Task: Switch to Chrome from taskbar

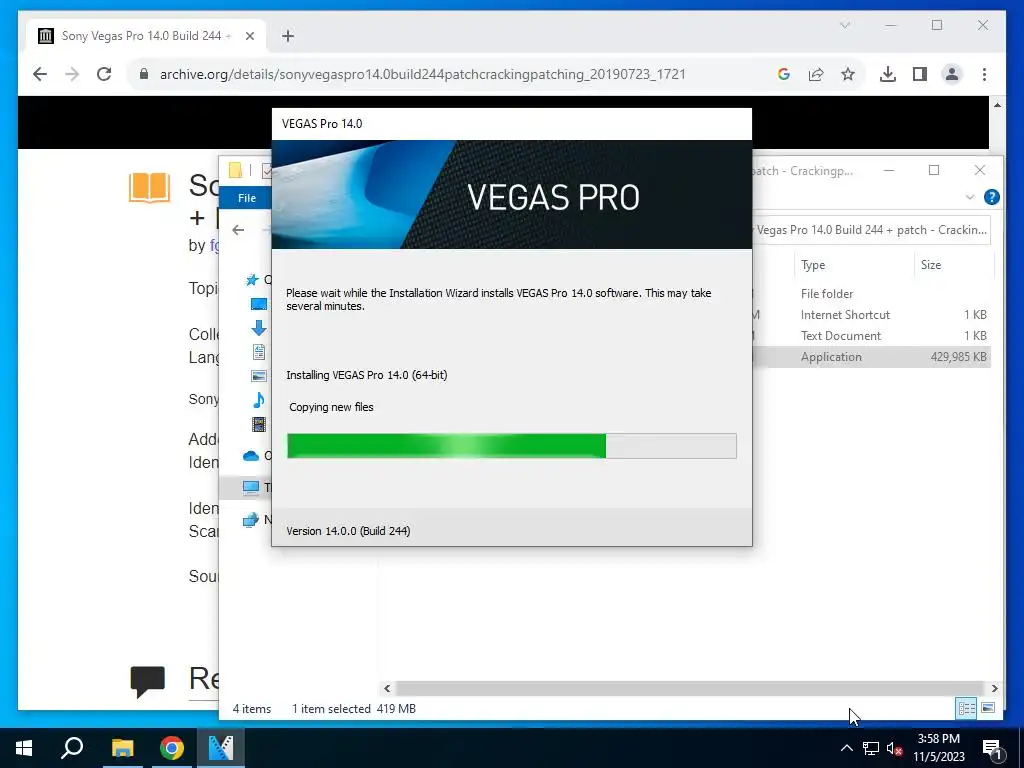Action: (172, 748)
